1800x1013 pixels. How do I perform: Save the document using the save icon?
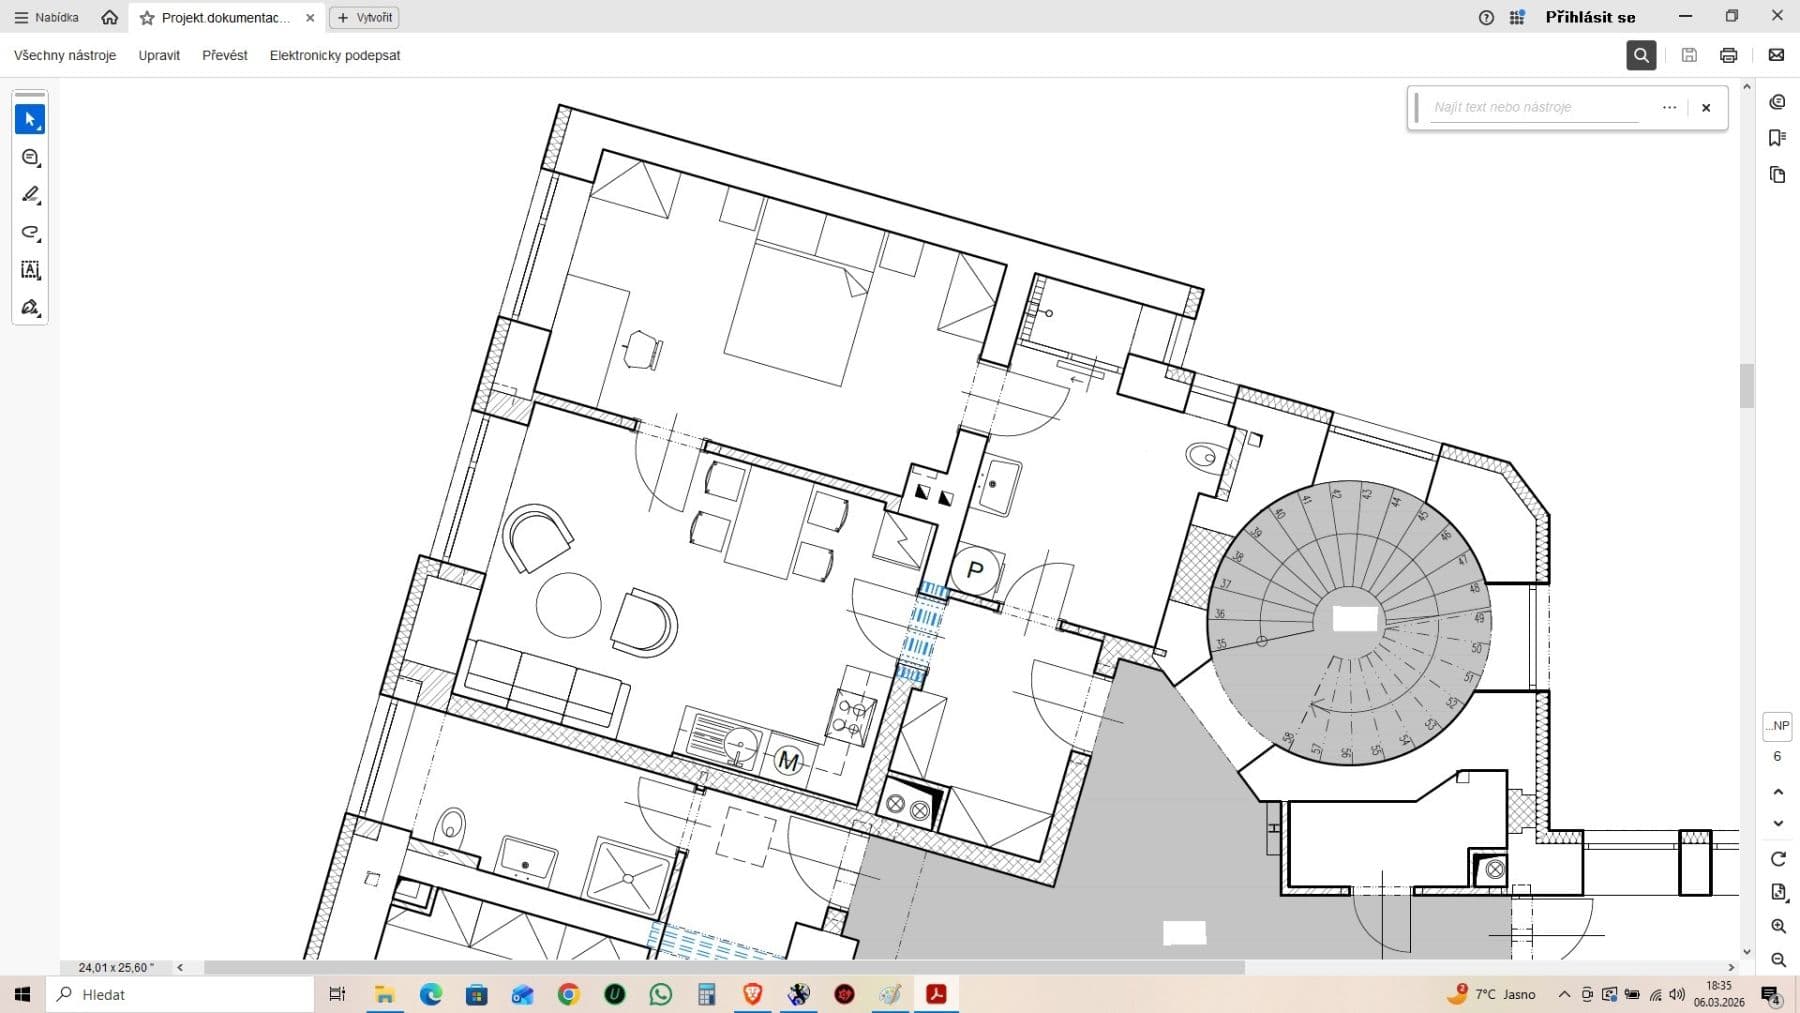[1690, 55]
